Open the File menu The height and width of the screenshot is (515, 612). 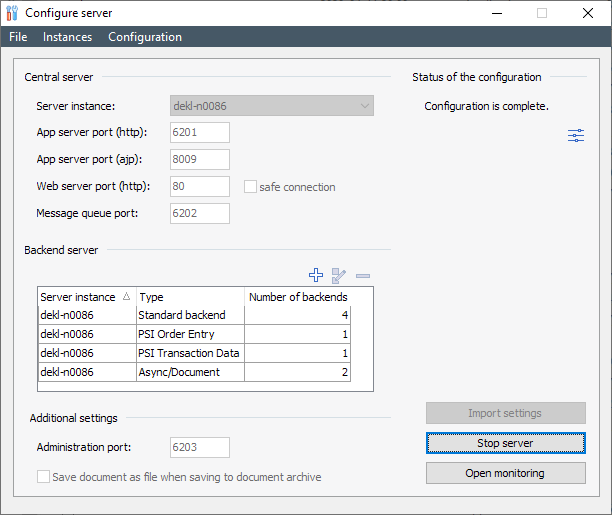pyautogui.click(x=18, y=37)
